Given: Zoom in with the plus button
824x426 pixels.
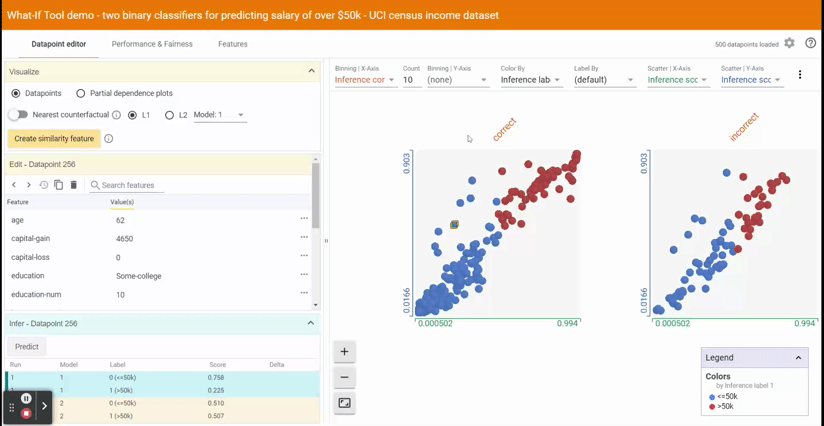Looking at the screenshot, I should (x=345, y=352).
